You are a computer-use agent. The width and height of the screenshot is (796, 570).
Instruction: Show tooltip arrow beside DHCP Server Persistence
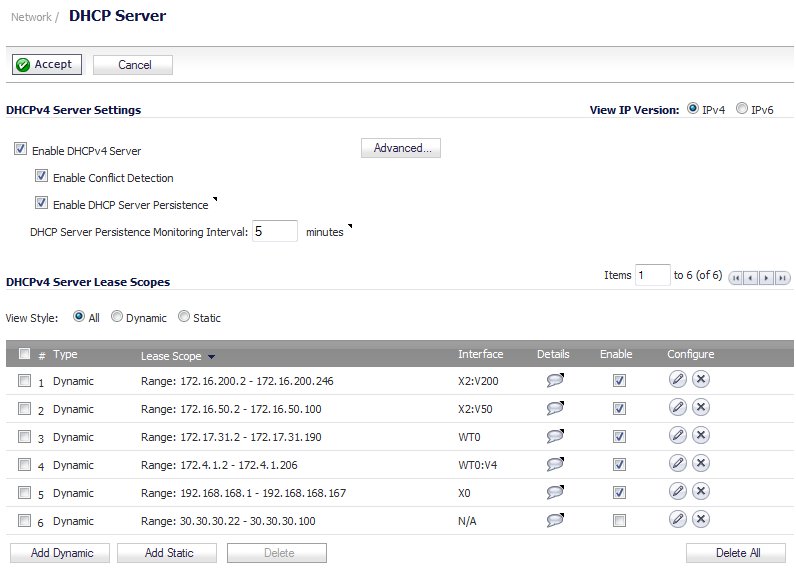coord(215,199)
